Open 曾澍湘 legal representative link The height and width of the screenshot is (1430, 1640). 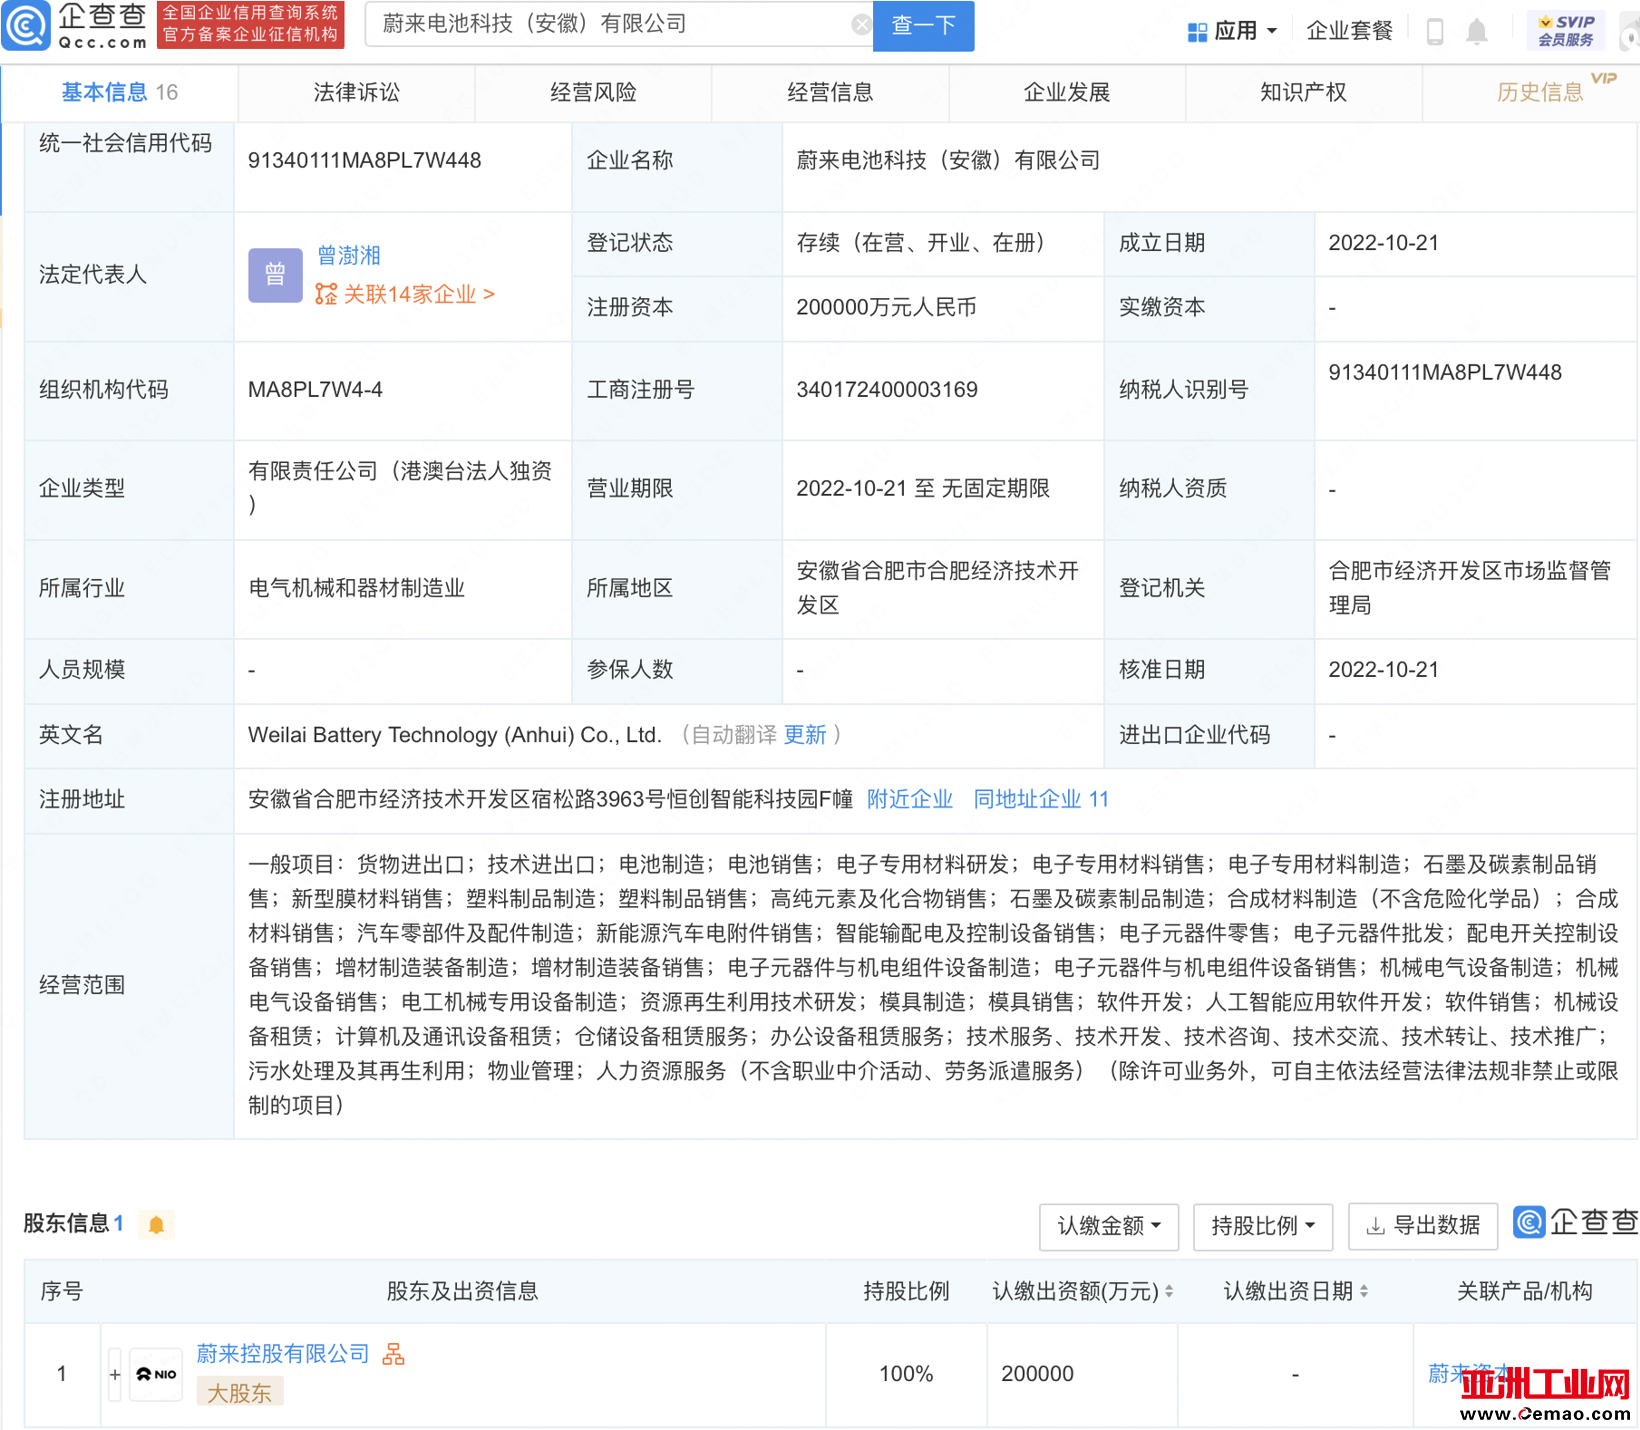(x=349, y=255)
